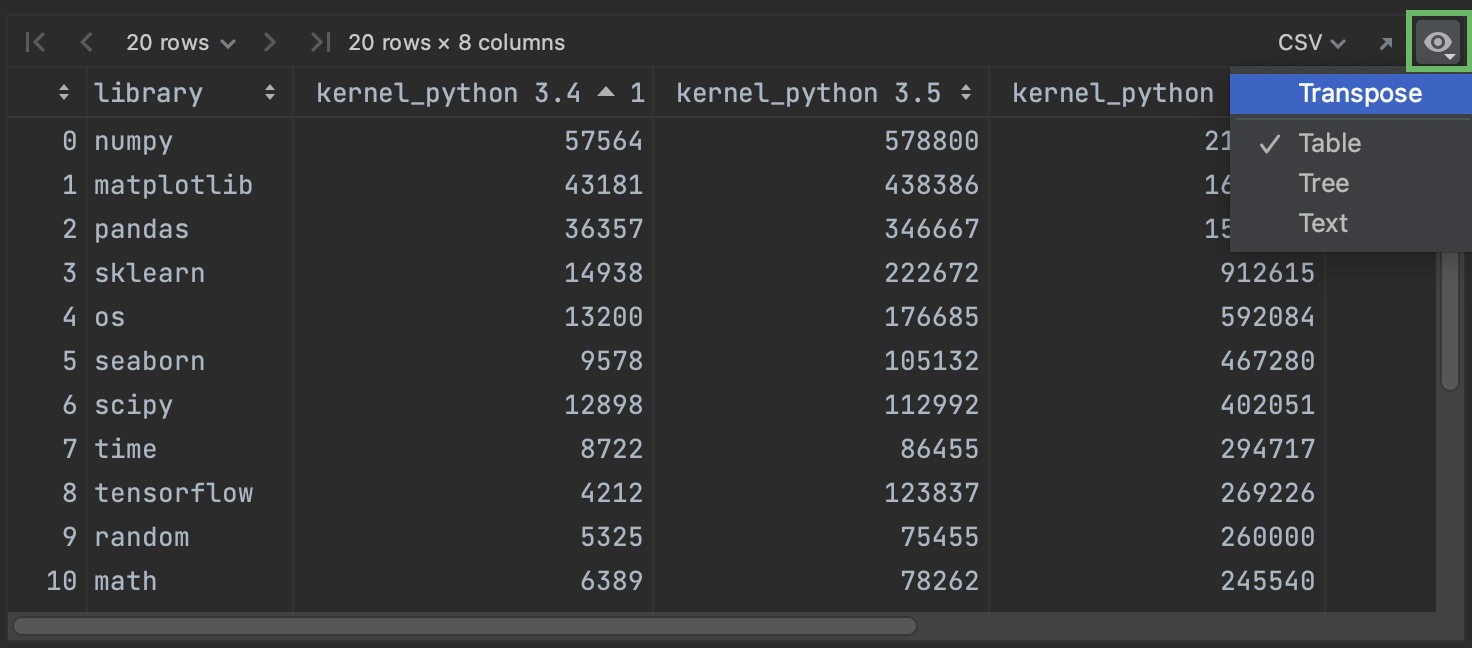Image resolution: width=1472 pixels, height=648 pixels.
Task: Toggle sort on kernel_python 3.5 column
Action: pyautogui.click(x=965, y=93)
